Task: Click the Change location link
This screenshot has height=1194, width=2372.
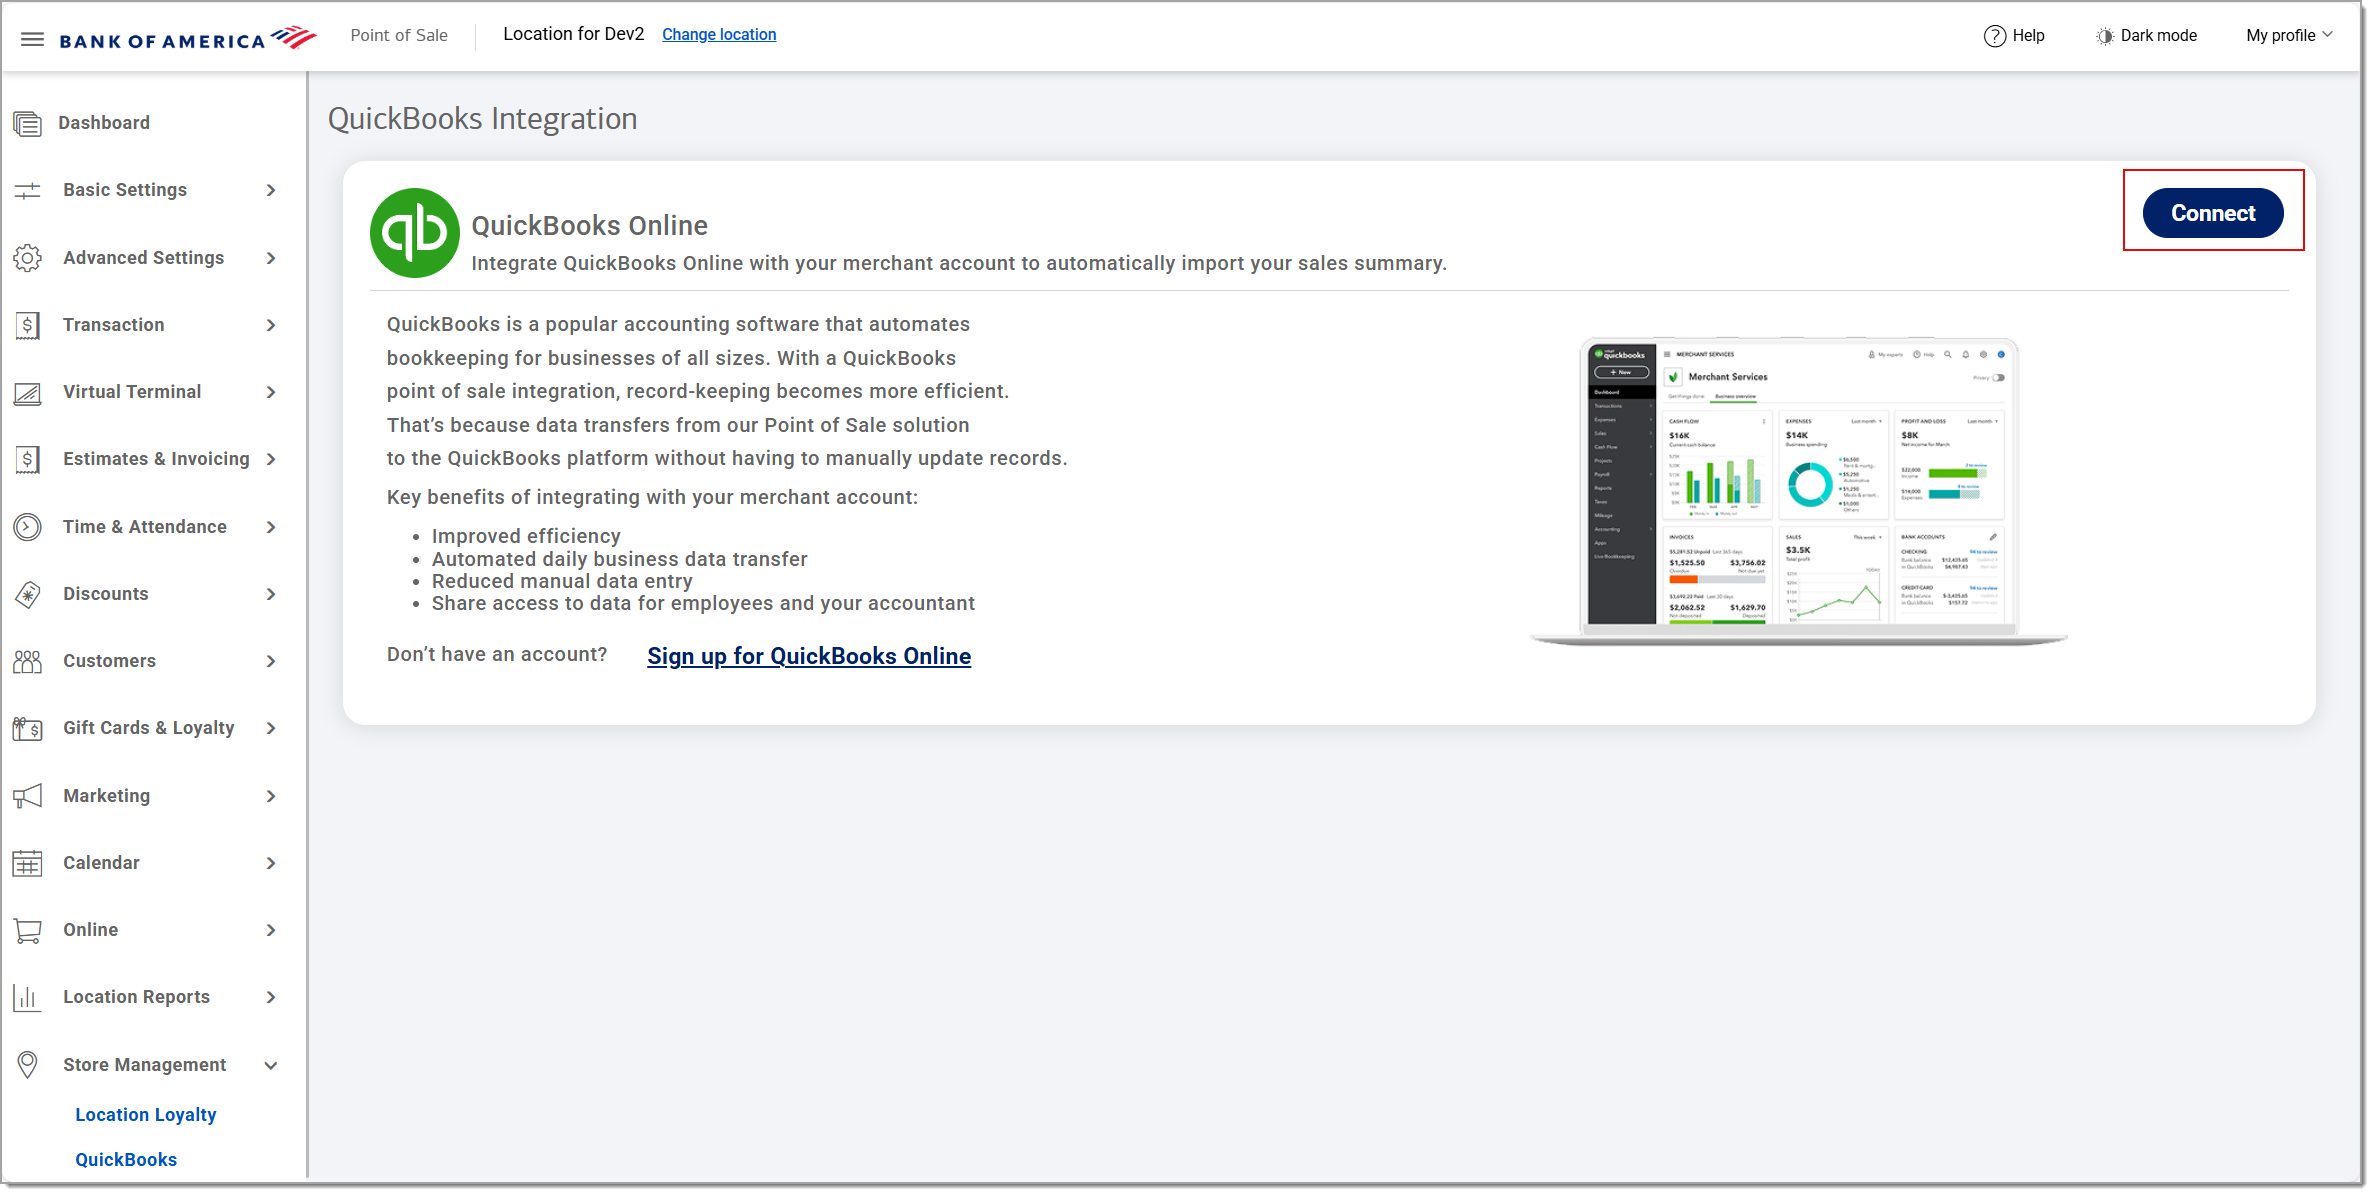Action: [719, 34]
